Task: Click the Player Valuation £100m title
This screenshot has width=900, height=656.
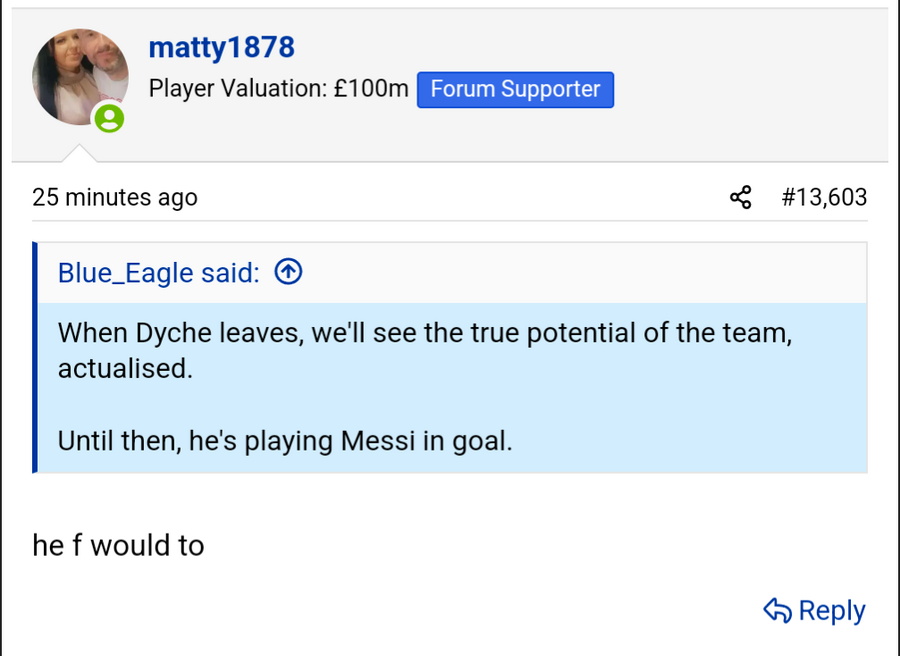Action: pos(278,89)
